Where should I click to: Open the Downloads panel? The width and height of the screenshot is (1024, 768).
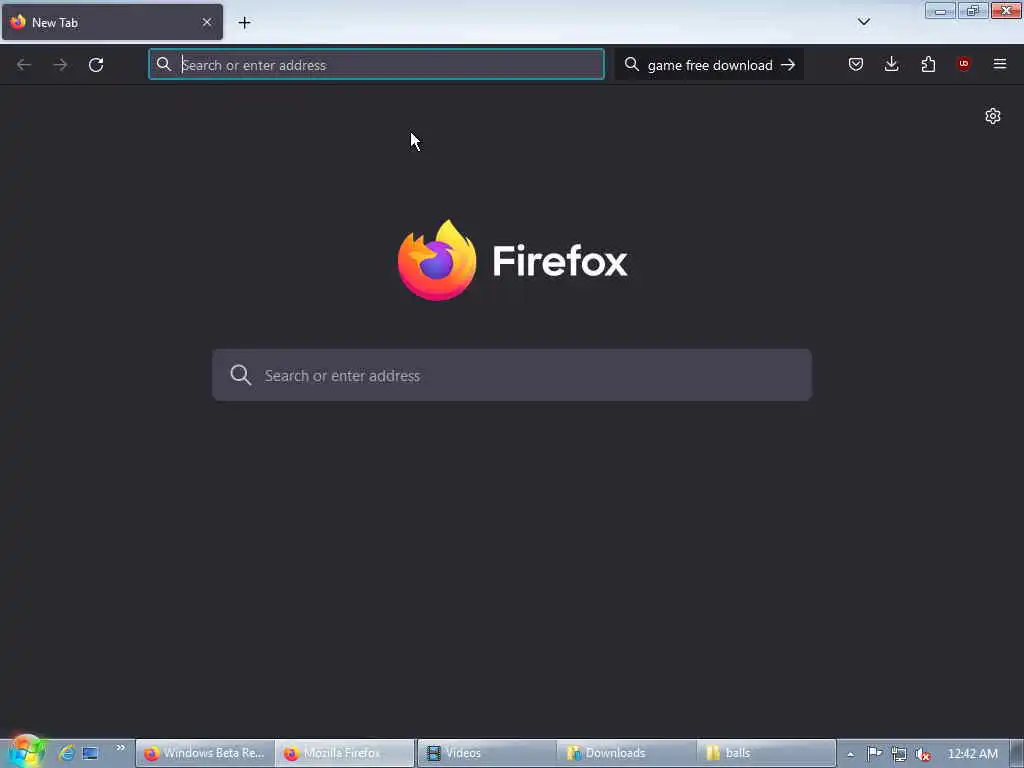click(x=891, y=64)
